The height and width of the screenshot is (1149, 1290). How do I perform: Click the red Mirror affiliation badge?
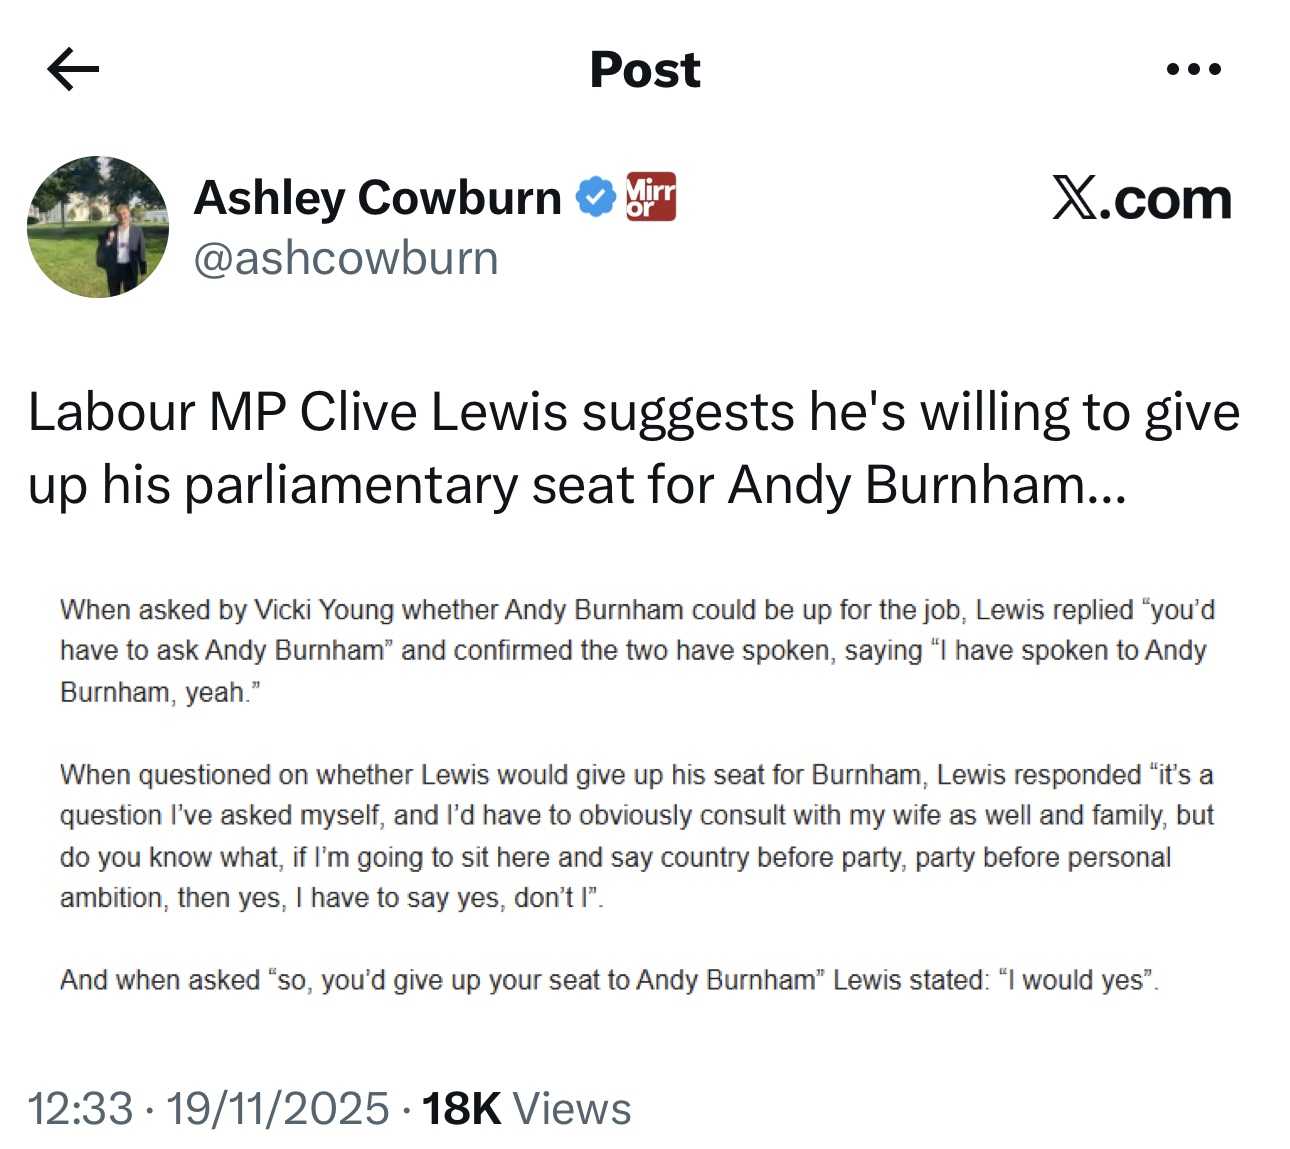[650, 196]
